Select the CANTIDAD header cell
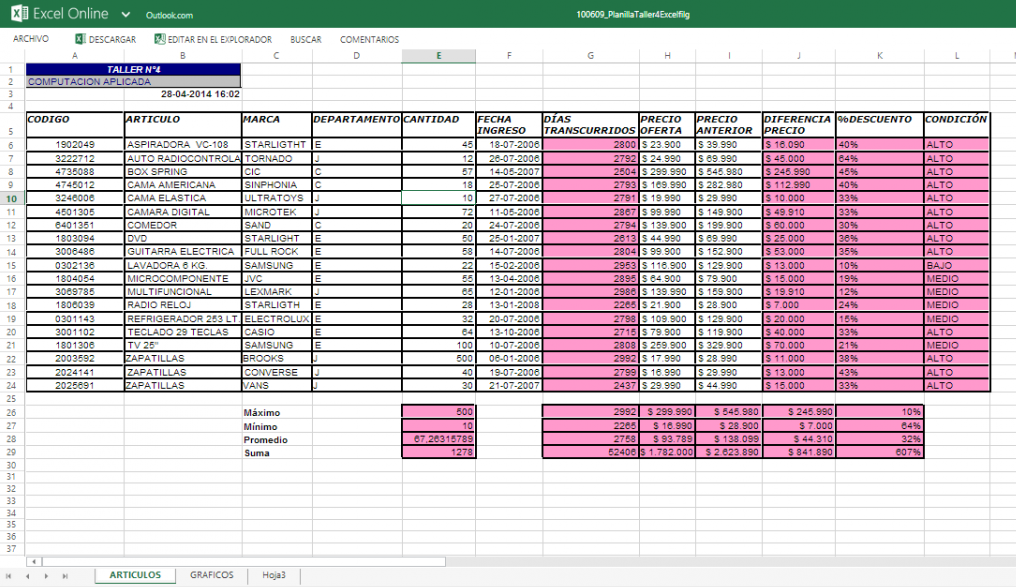This screenshot has width=1016, height=587. [x=439, y=125]
